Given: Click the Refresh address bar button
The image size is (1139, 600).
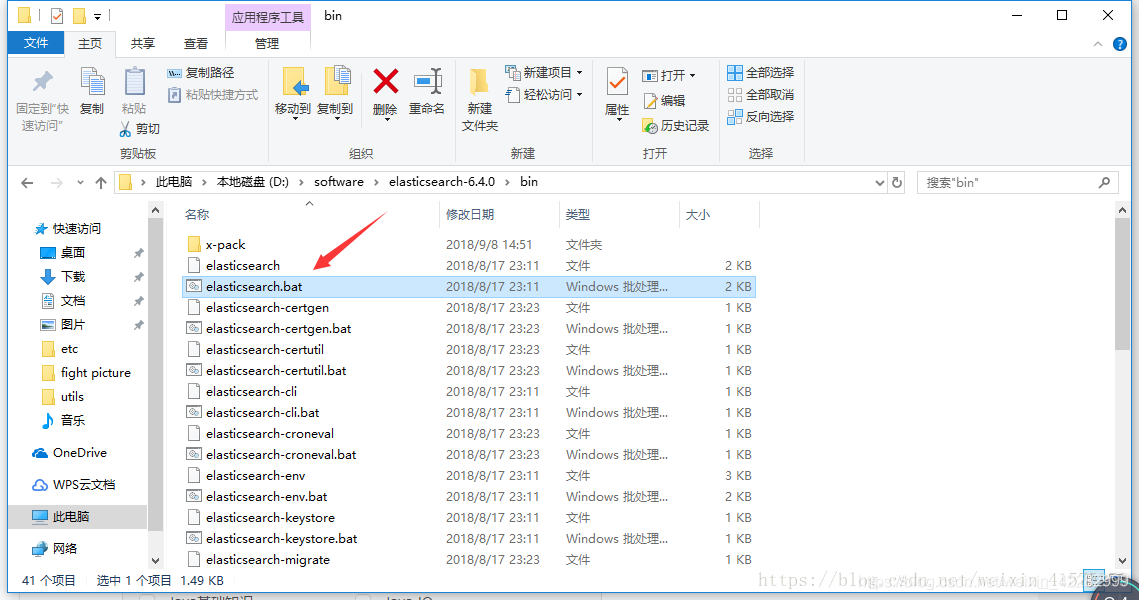Looking at the screenshot, I should [x=897, y=182].
